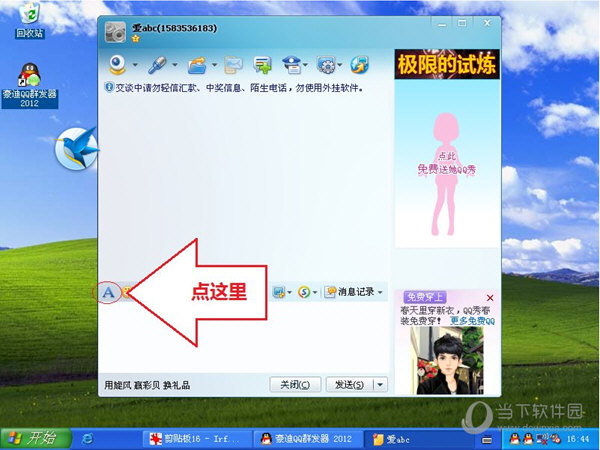Open the applications gear icon

[326, 65]
